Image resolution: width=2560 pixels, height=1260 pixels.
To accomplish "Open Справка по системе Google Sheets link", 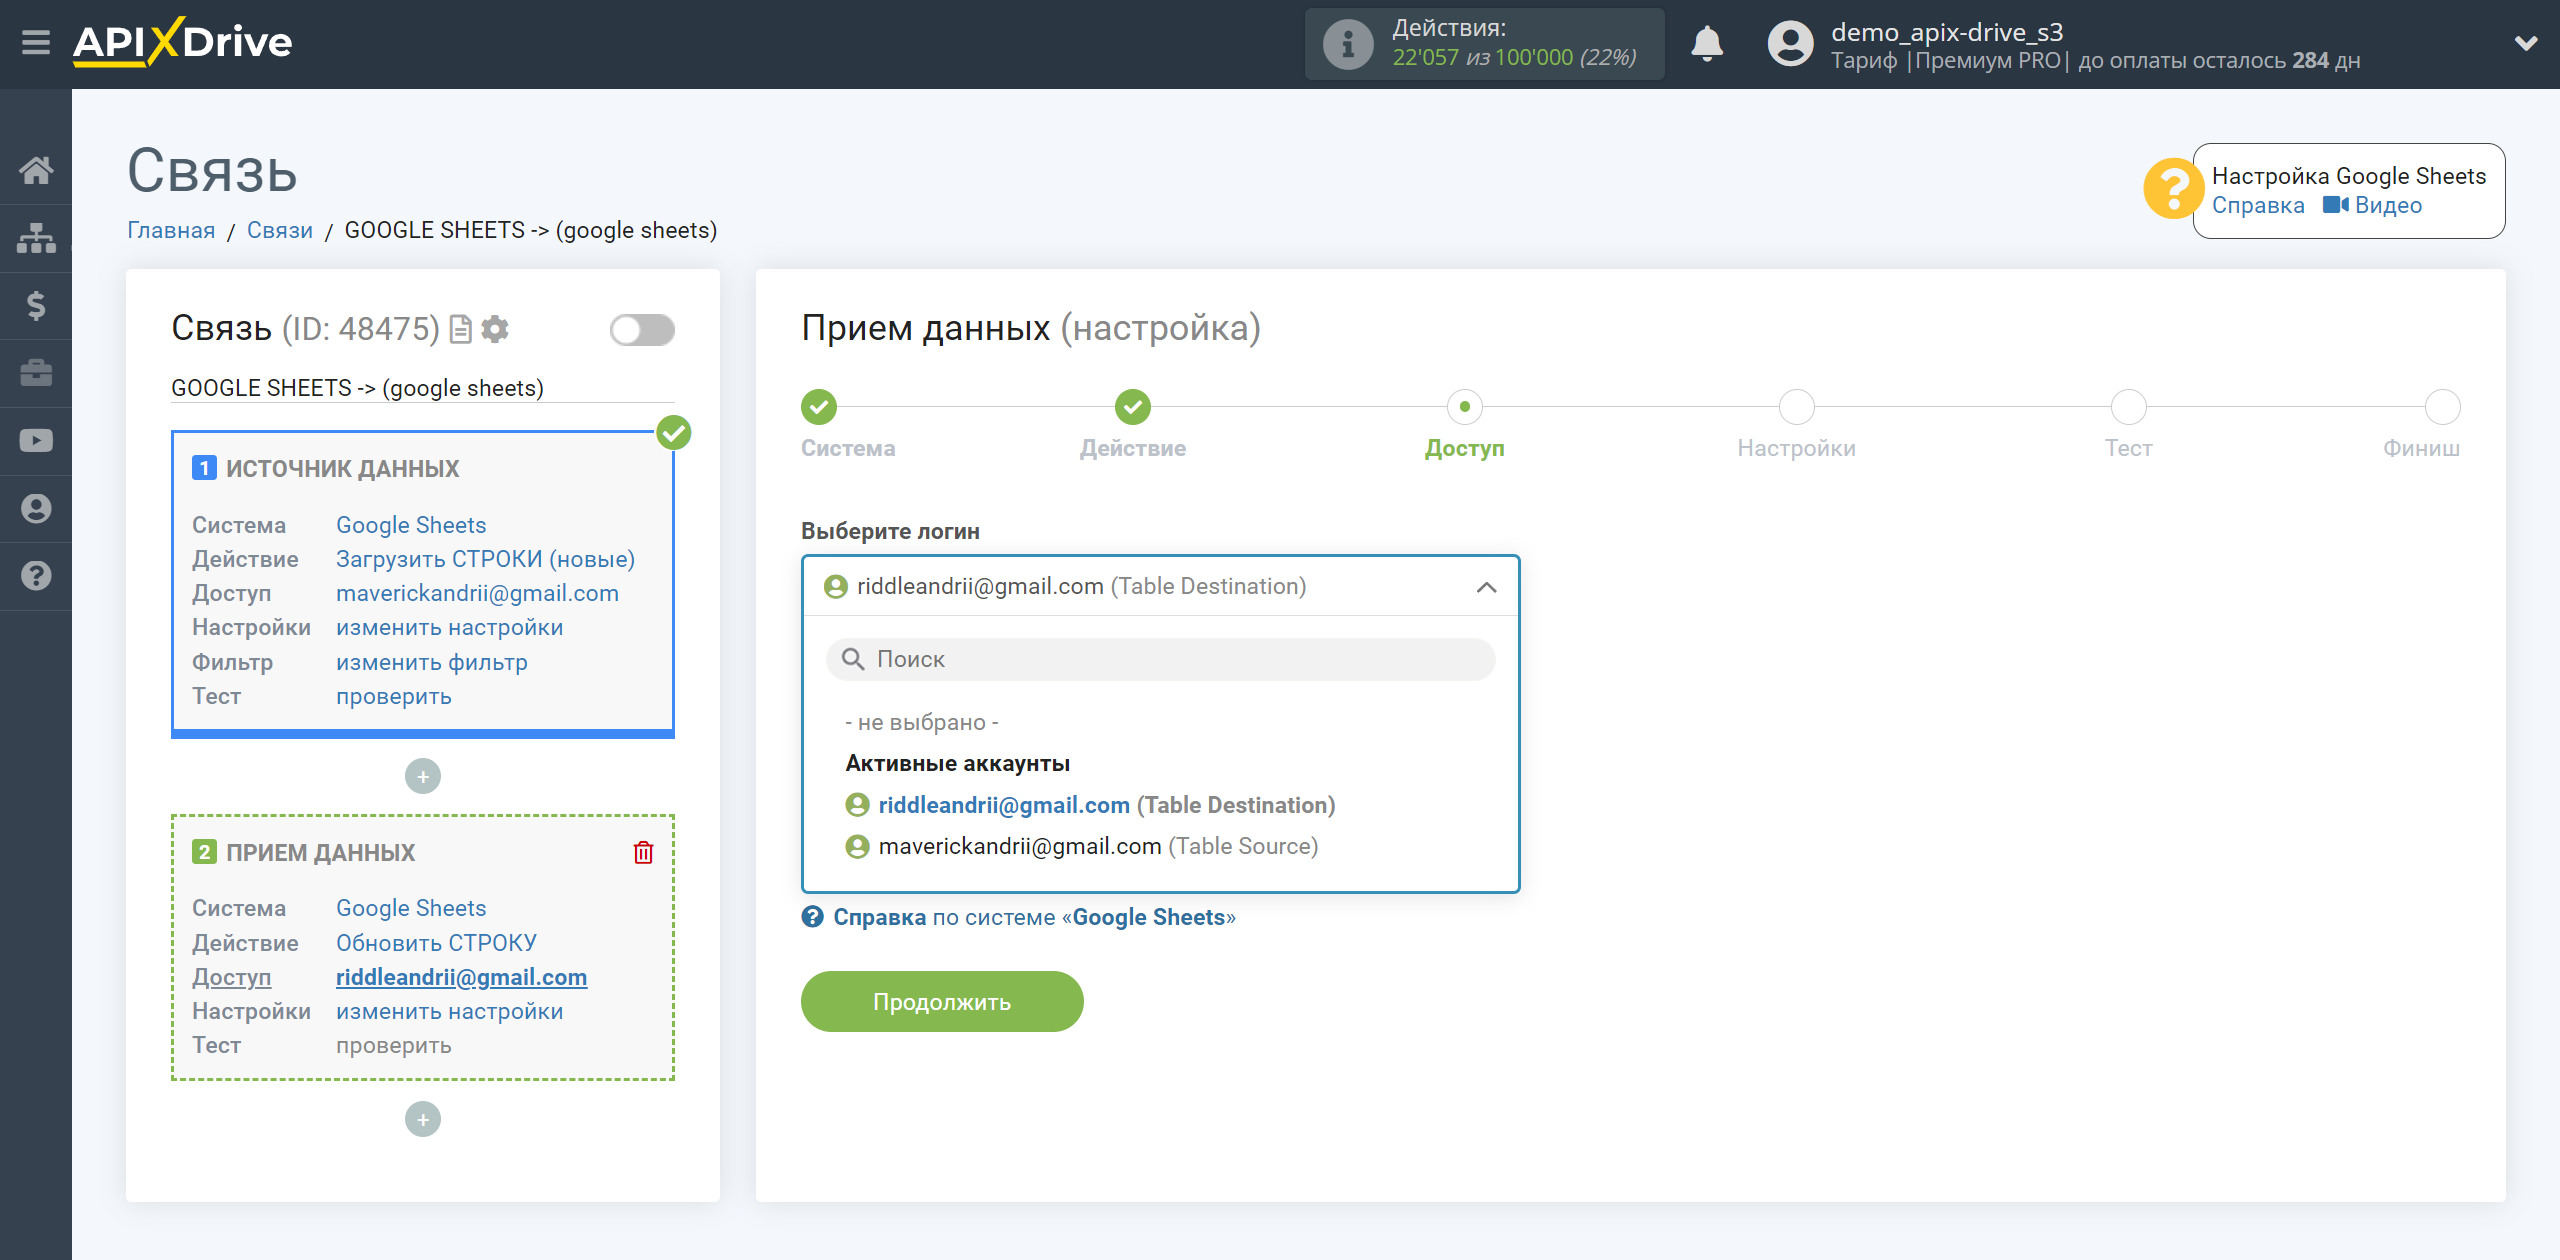I will [x=1034, y=917].
